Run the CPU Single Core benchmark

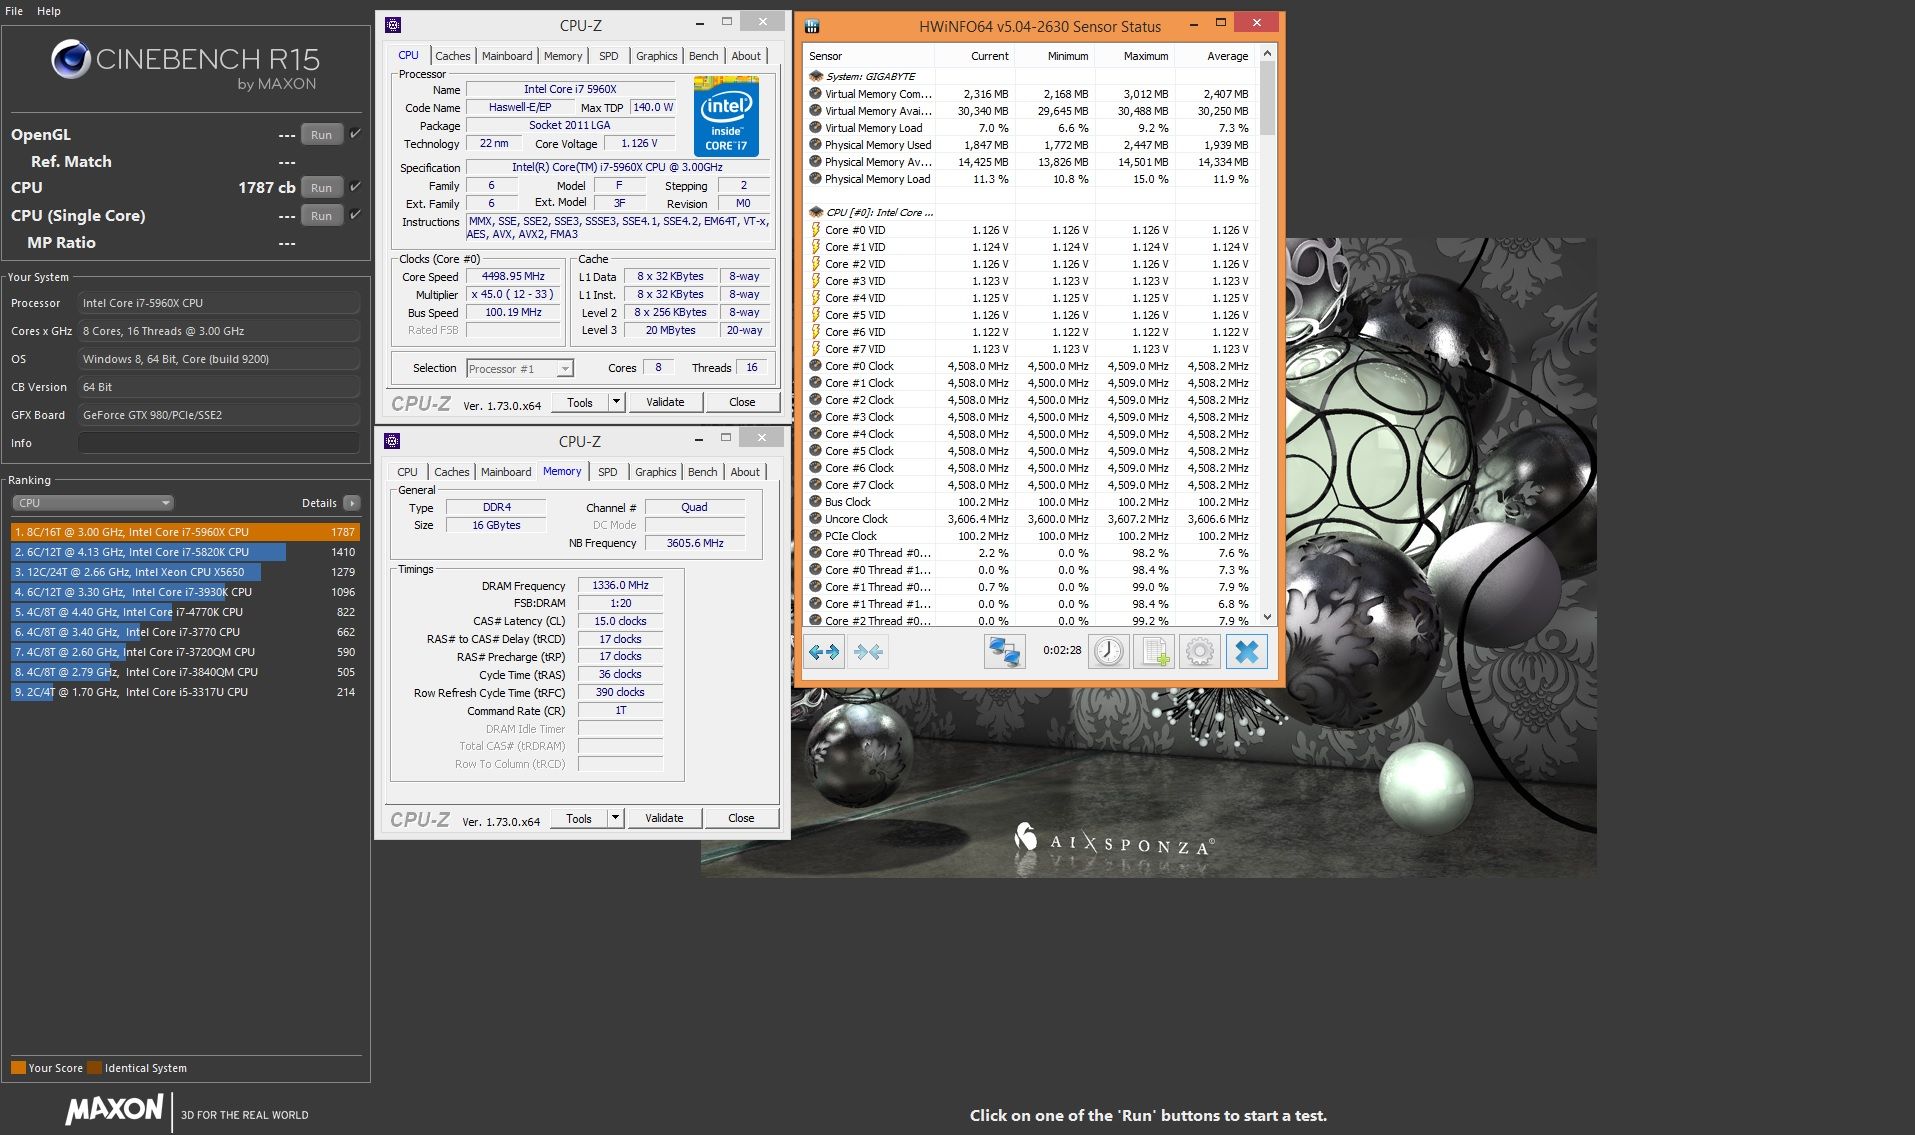point(321,215)
